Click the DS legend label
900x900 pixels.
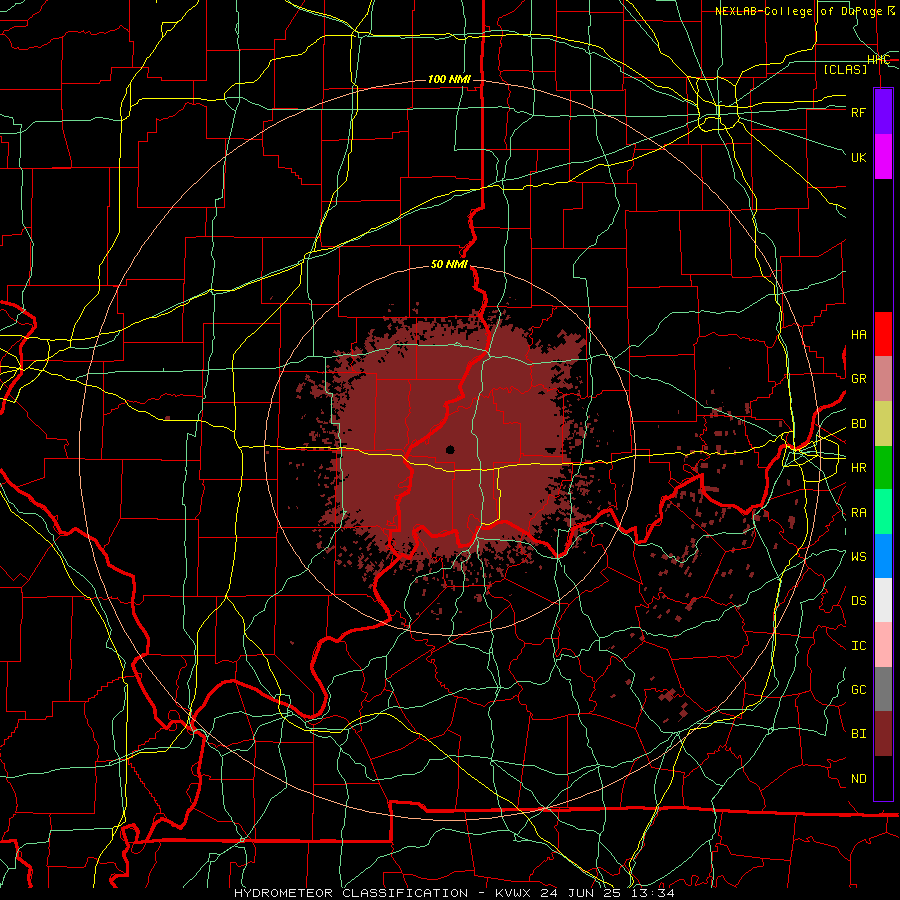click(x=858, y=601)
